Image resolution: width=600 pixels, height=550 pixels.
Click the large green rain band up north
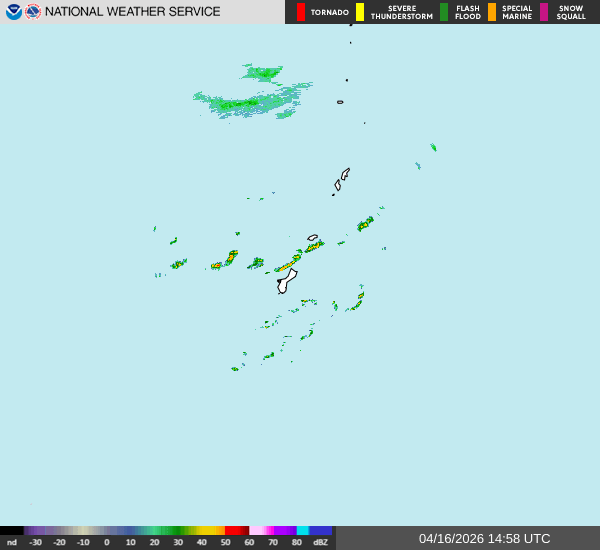click(x=248, y=102)
